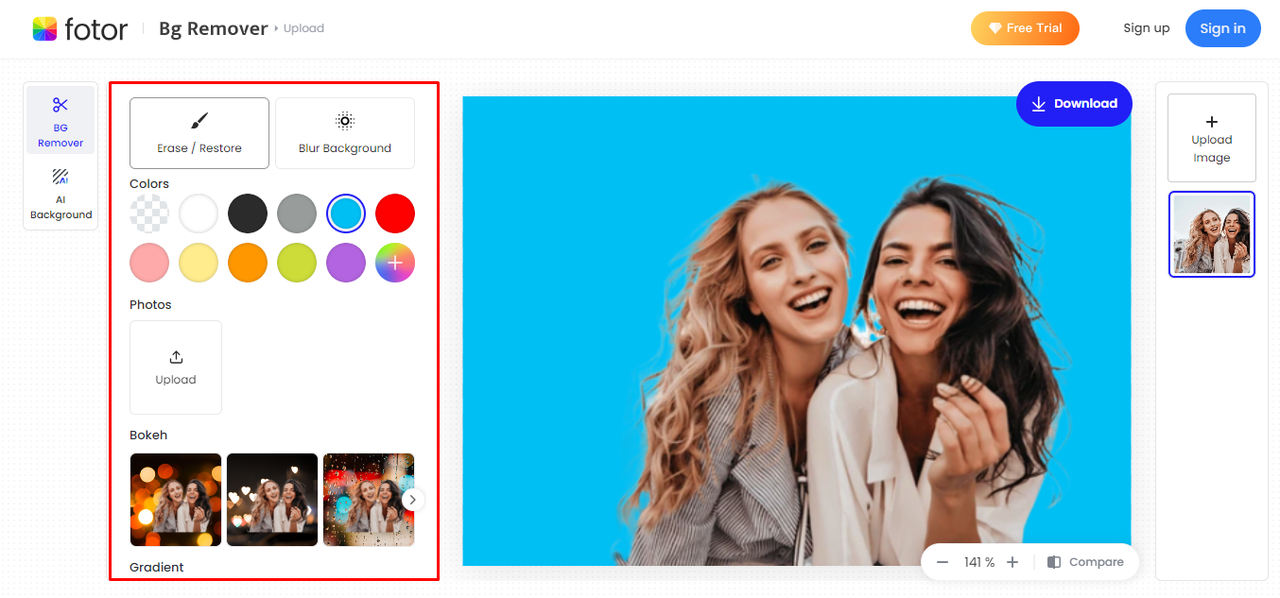This screenshot has height=598, width=1280.
Task: Click the zoom out minus icon
Action: [942, 562]
